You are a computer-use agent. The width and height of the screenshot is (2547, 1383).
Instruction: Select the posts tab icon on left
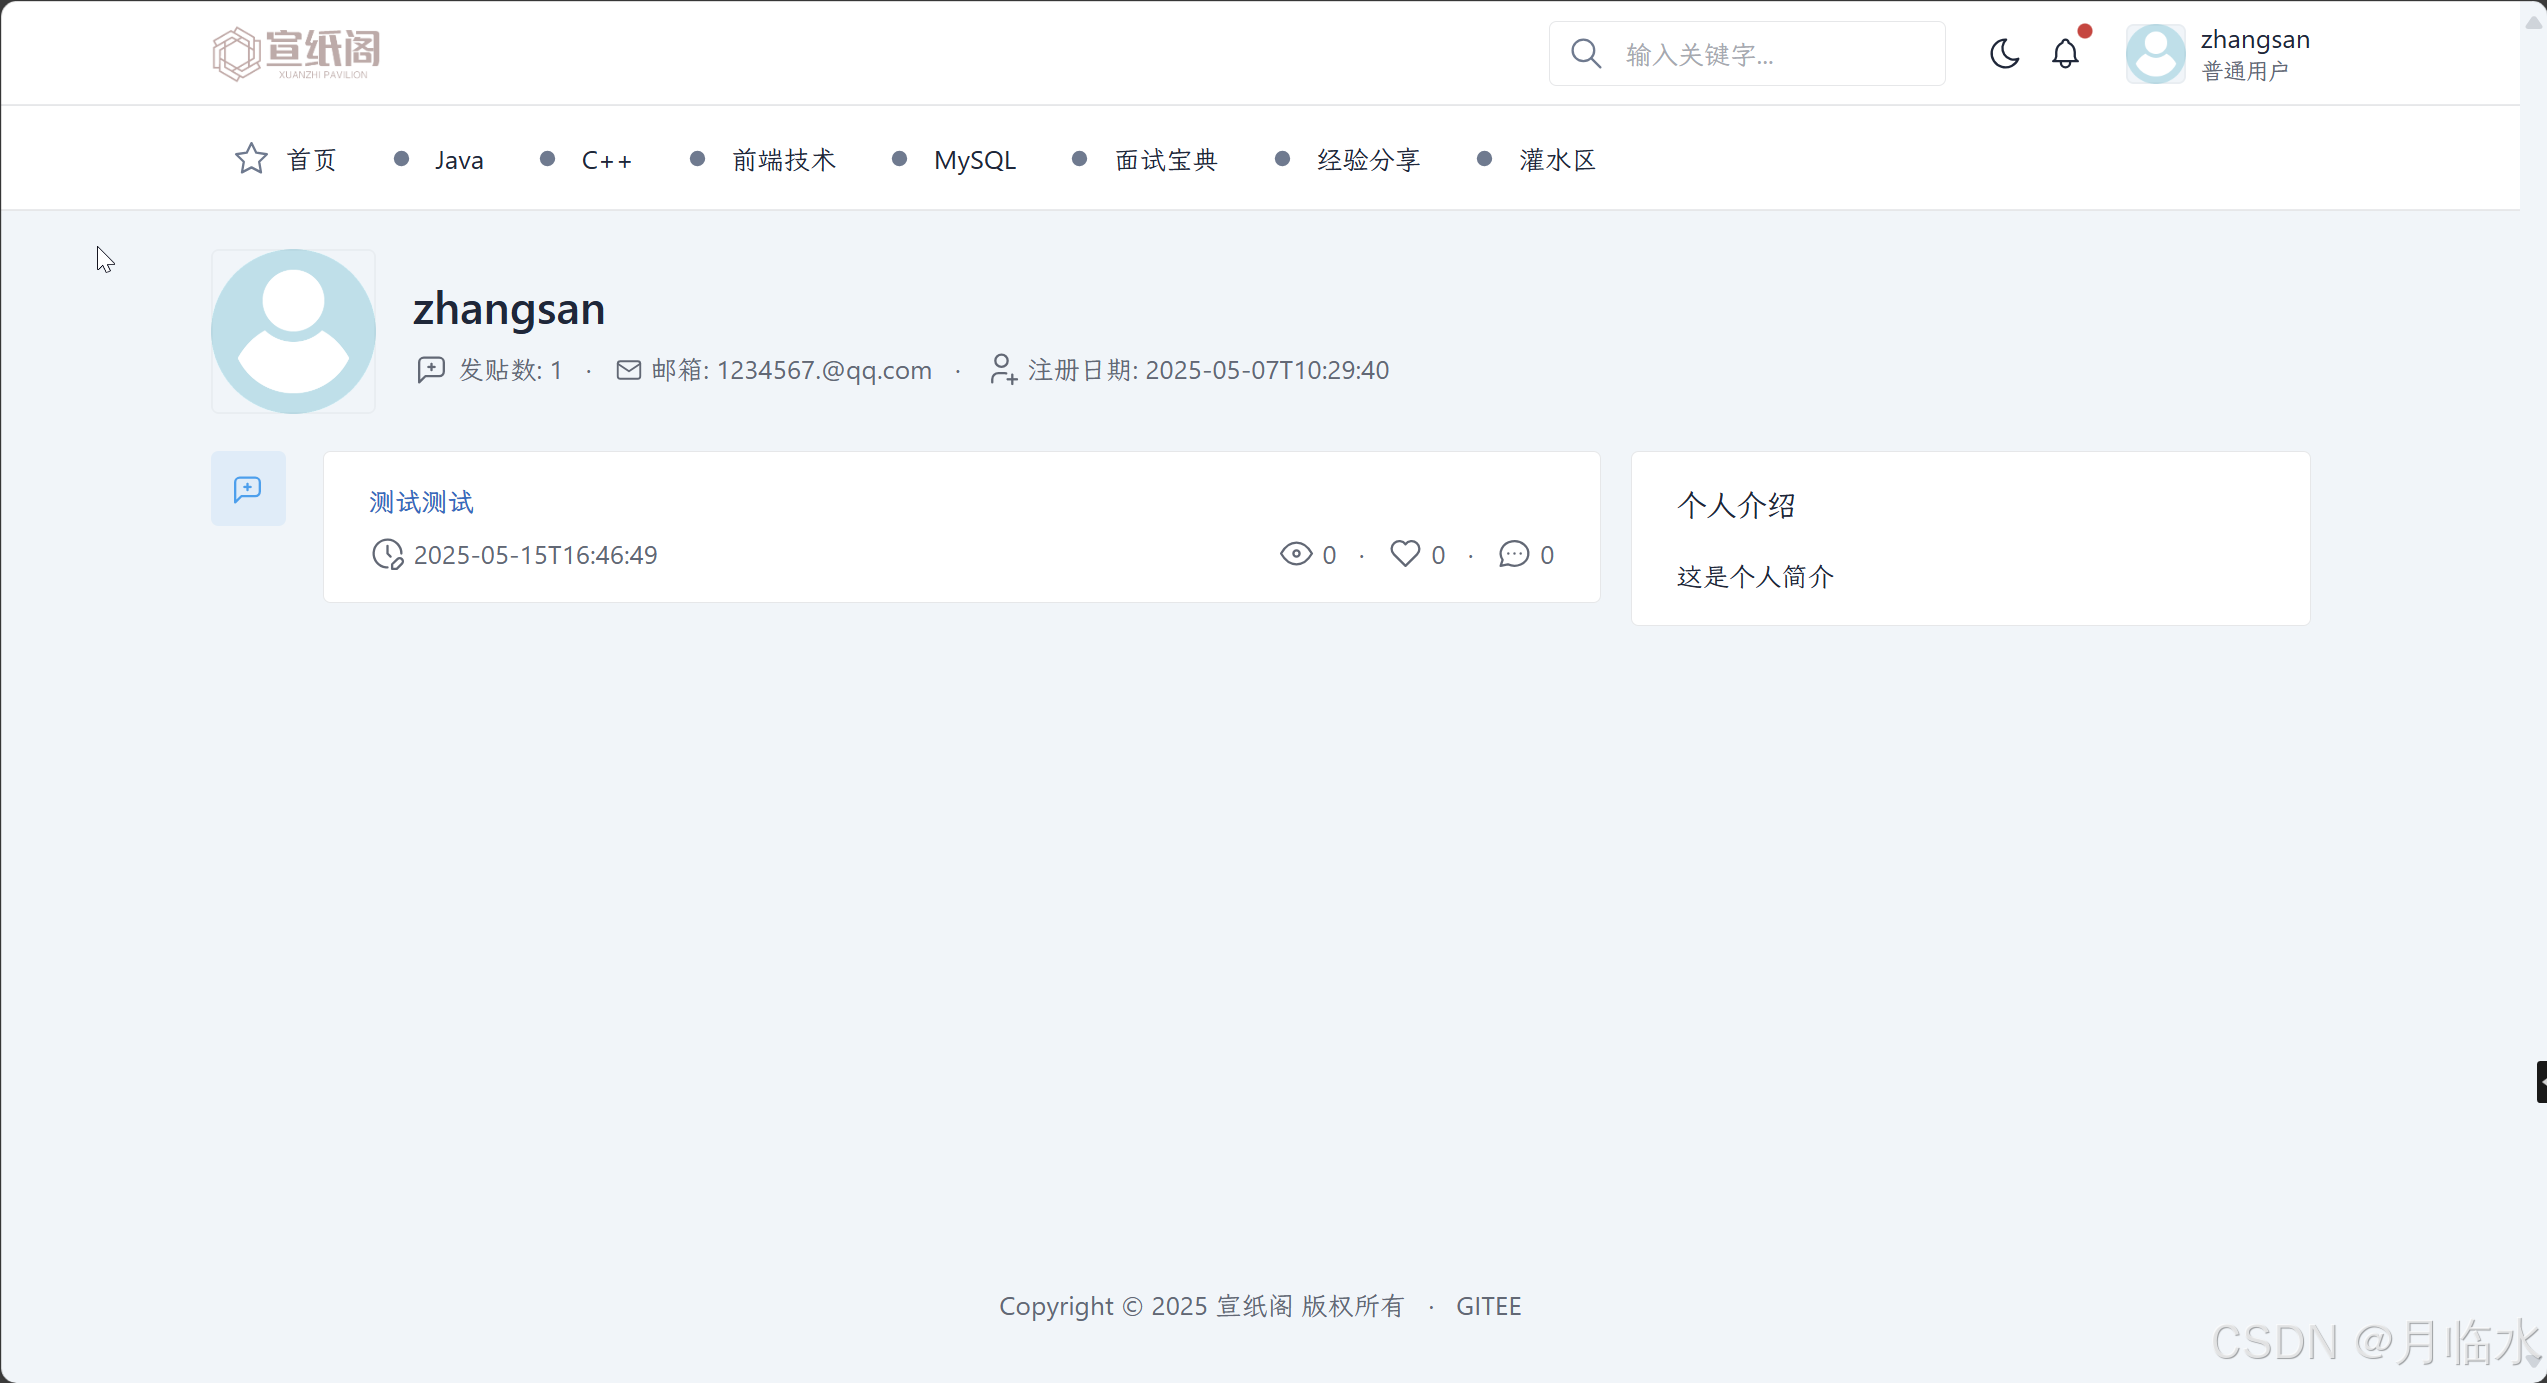pos(248,489)
